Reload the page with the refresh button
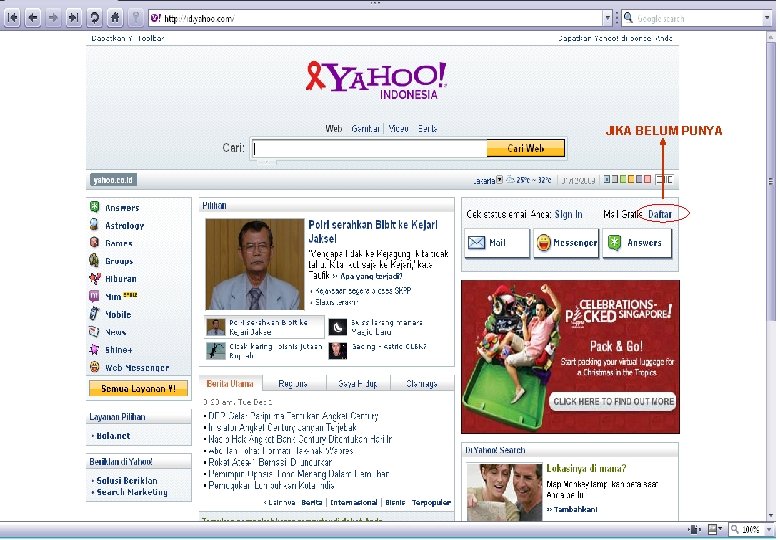 pos(95,18)
